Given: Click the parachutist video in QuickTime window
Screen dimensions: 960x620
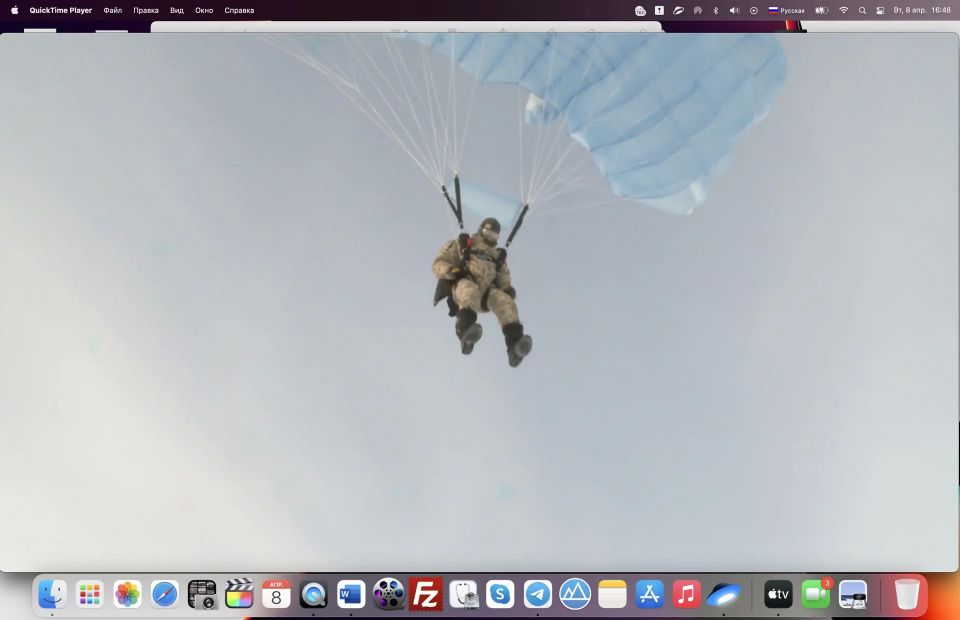Looking at the screenshot, I should 479,302.
